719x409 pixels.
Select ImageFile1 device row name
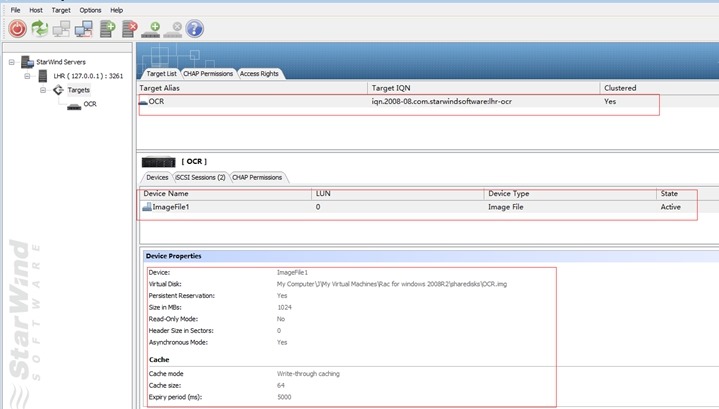pos(171,207)
